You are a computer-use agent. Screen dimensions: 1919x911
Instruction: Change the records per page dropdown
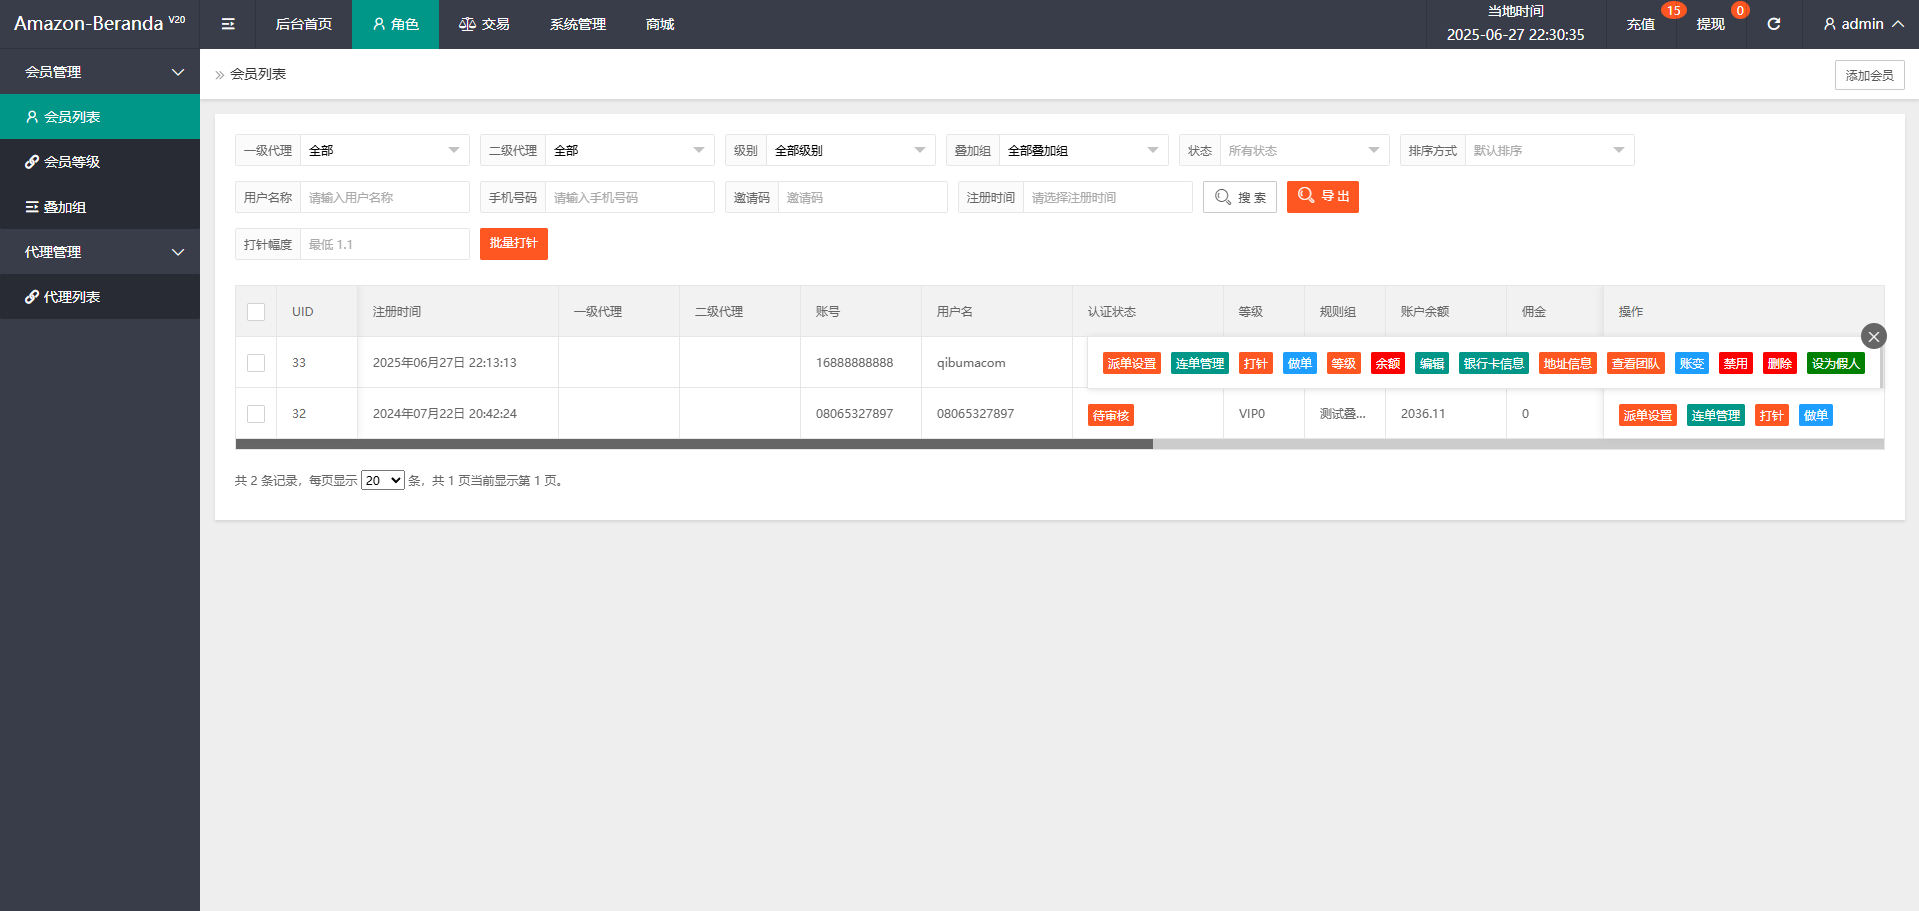[x=382, y=481]
